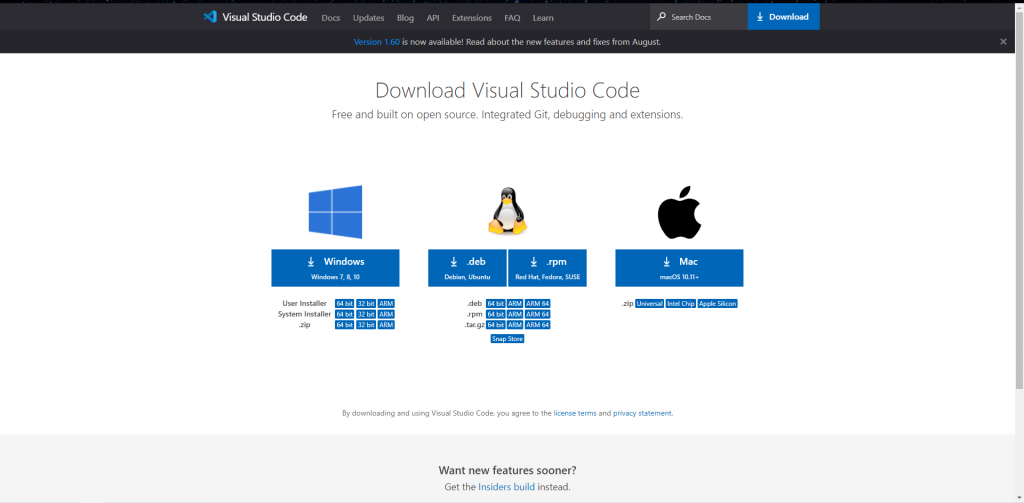Select .tar.gz ARM 64

pos(538,325)
